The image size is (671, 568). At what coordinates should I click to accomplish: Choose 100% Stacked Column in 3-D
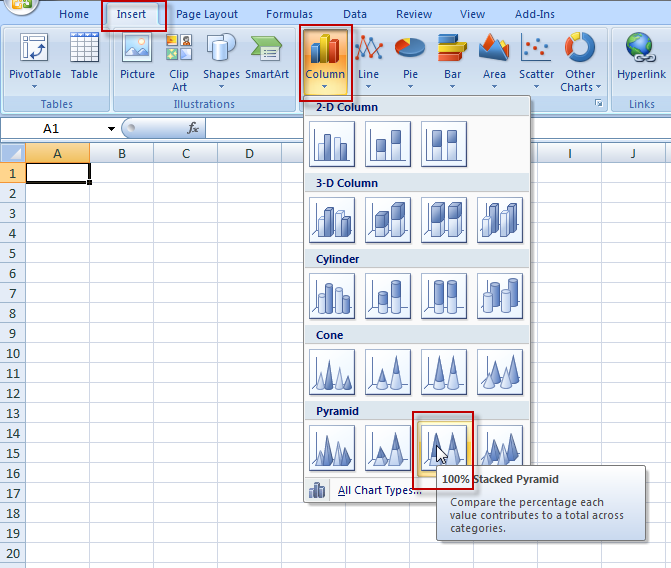tap(444, 220)
